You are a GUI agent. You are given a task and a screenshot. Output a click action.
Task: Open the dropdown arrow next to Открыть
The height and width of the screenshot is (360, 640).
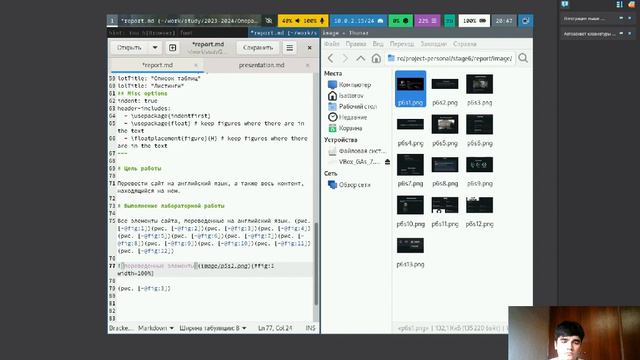[x=155, y=48]
